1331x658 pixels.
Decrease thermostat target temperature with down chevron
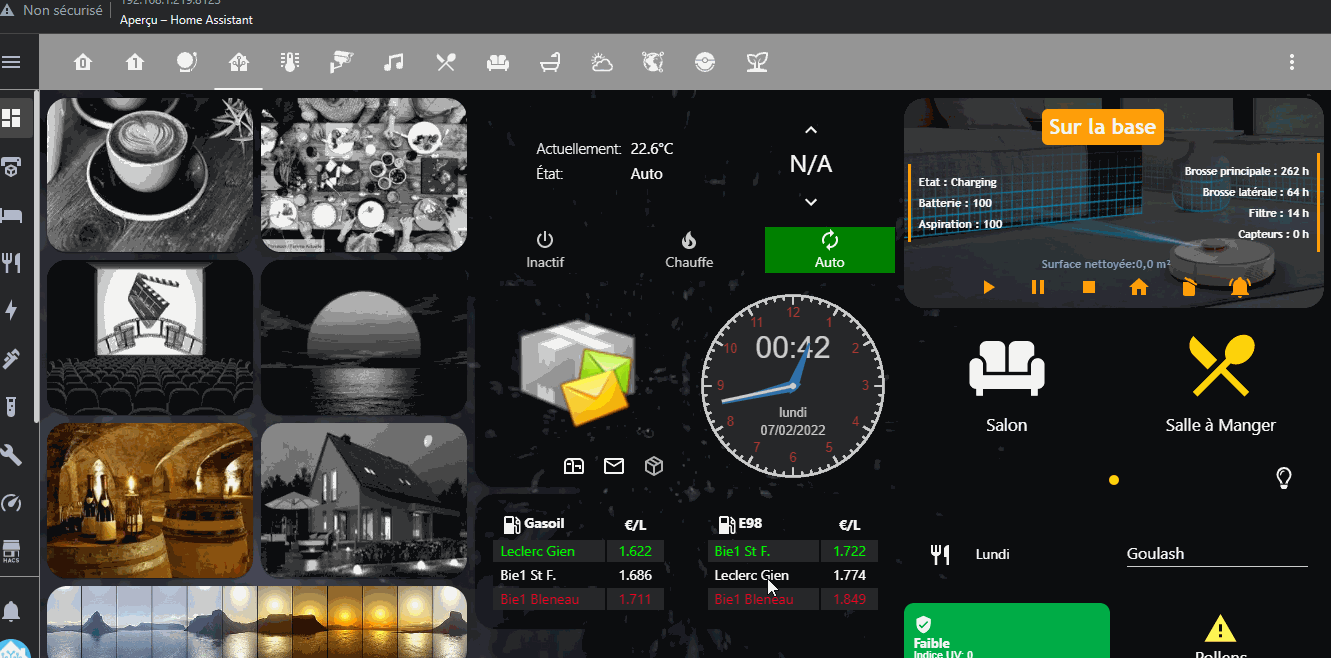coord(811,202)
